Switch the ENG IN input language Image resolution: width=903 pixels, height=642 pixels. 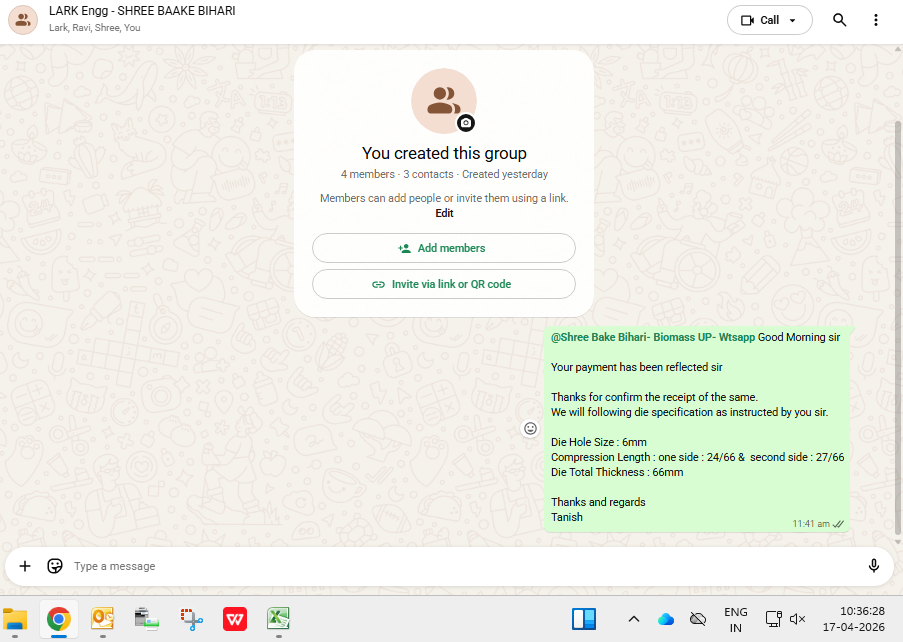click(x=735, y=619)
